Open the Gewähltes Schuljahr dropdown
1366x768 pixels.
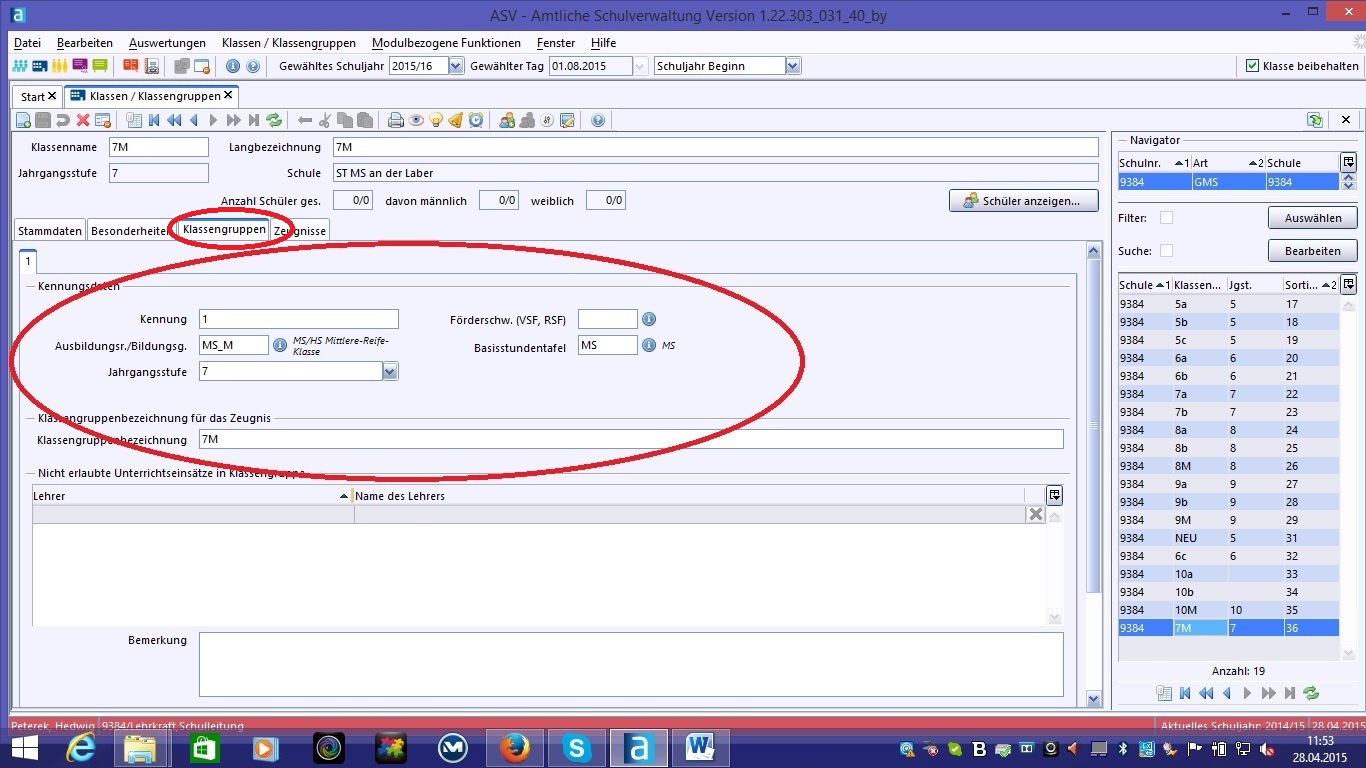[x=456, y=66]
